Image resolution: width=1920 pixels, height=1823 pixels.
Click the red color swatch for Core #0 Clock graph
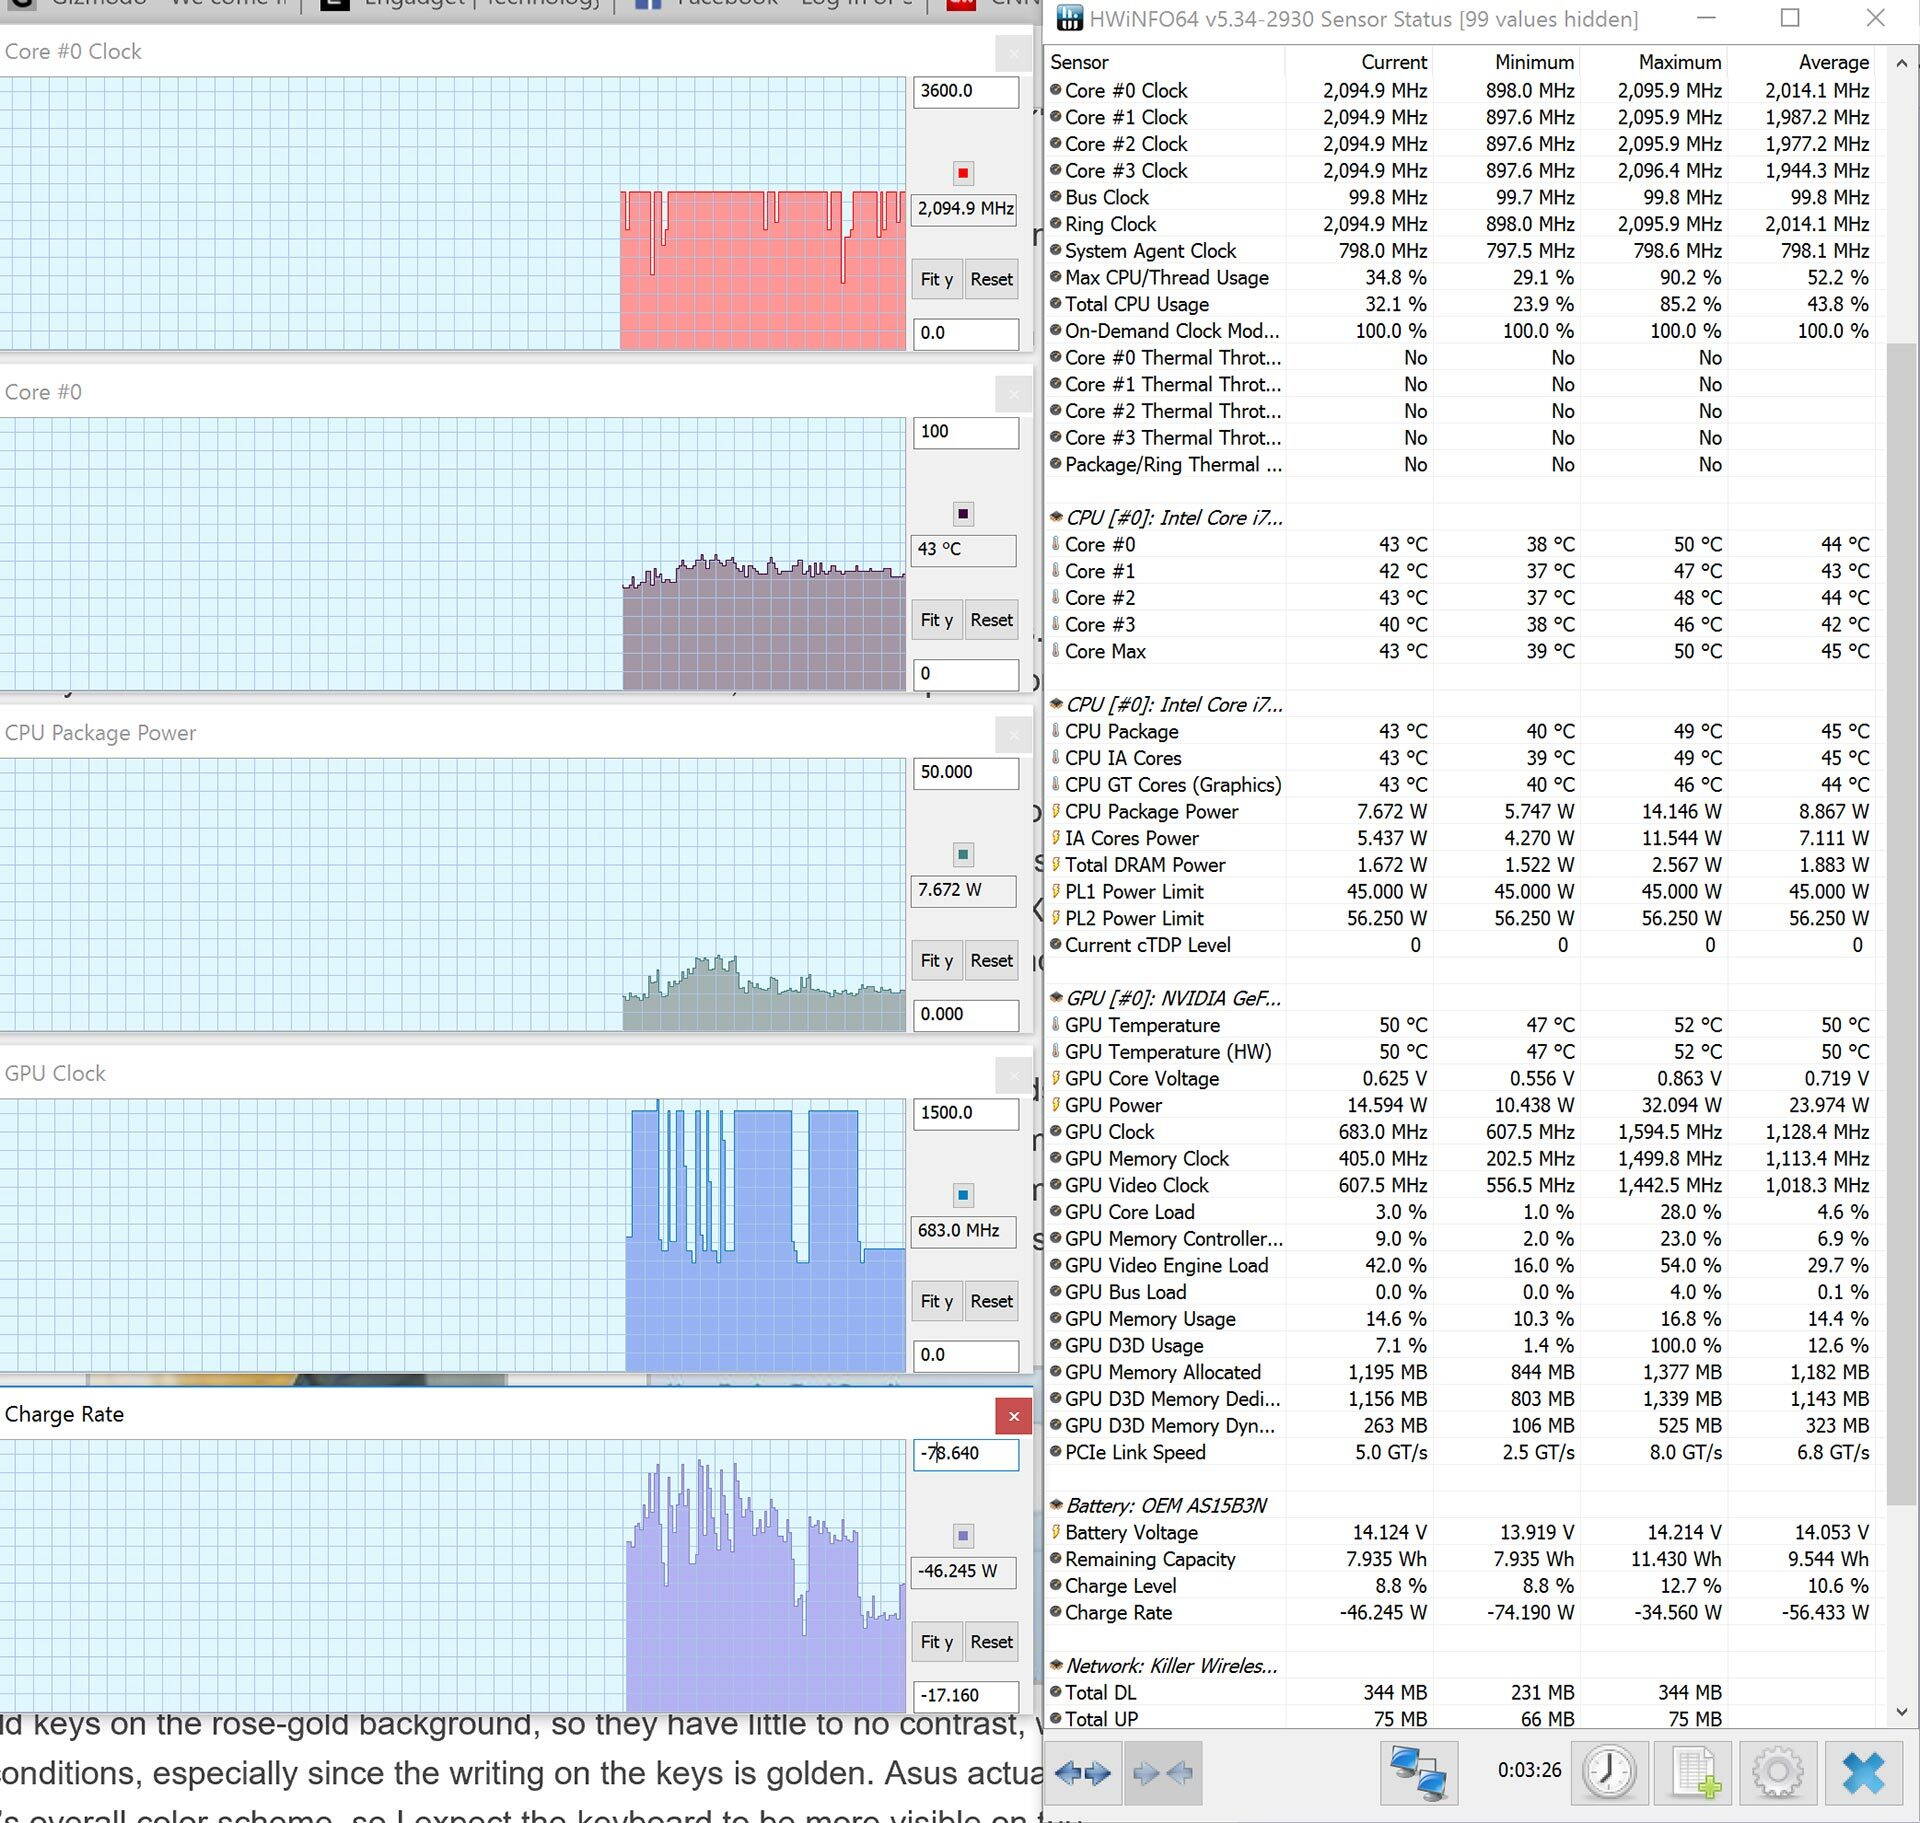(963, 173)
